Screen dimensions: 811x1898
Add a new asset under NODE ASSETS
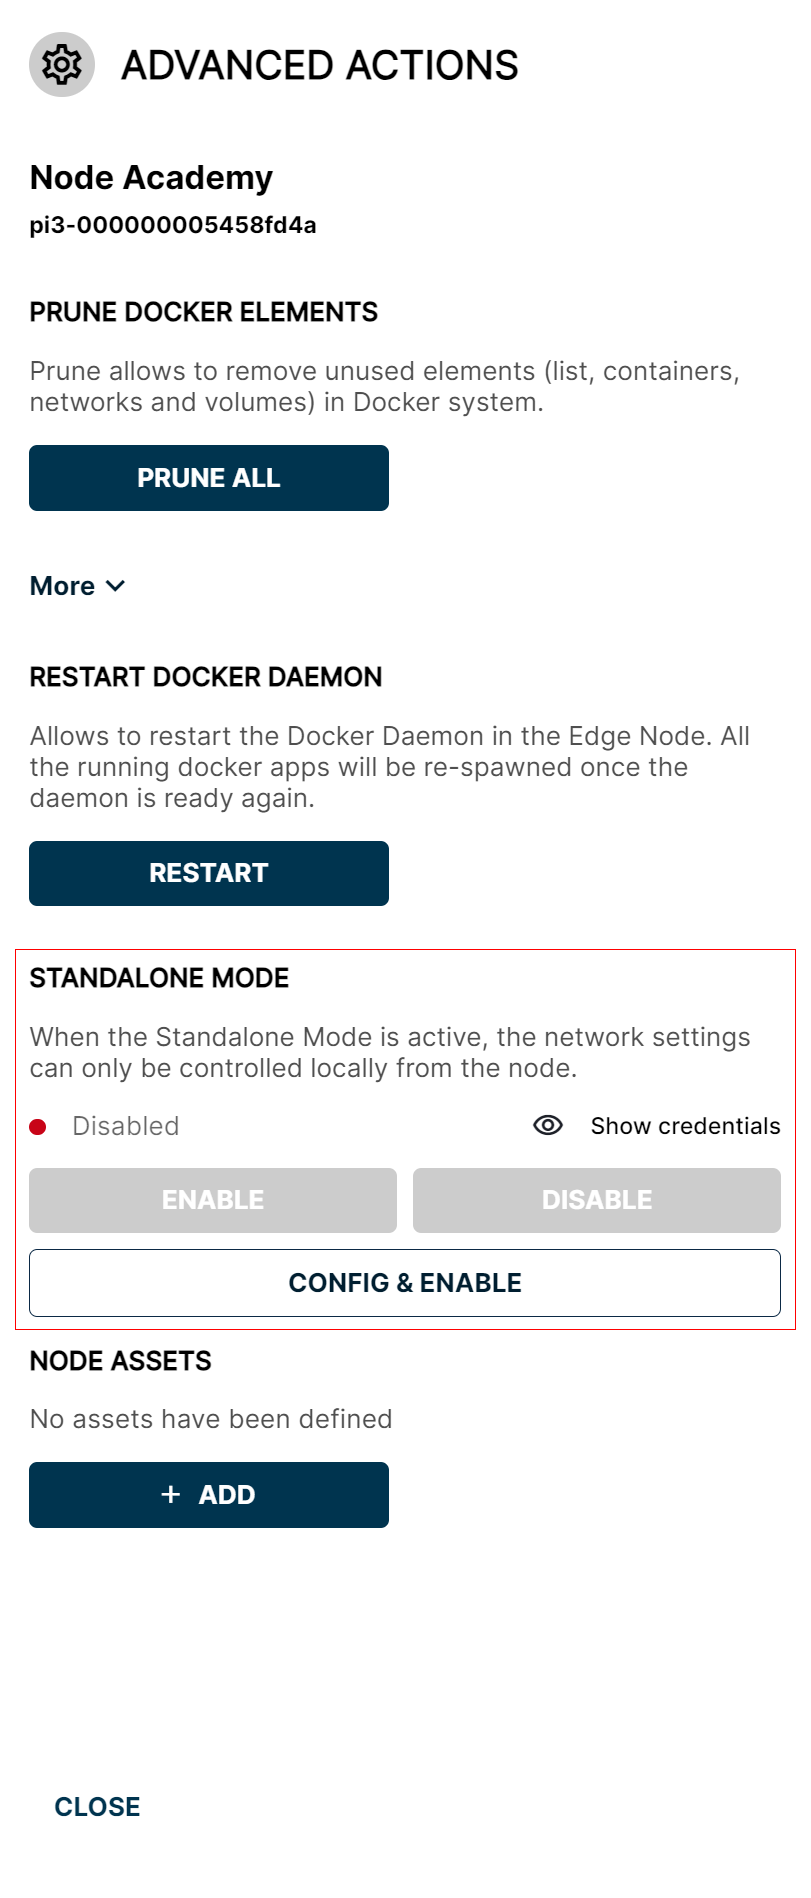(208, 1494)
